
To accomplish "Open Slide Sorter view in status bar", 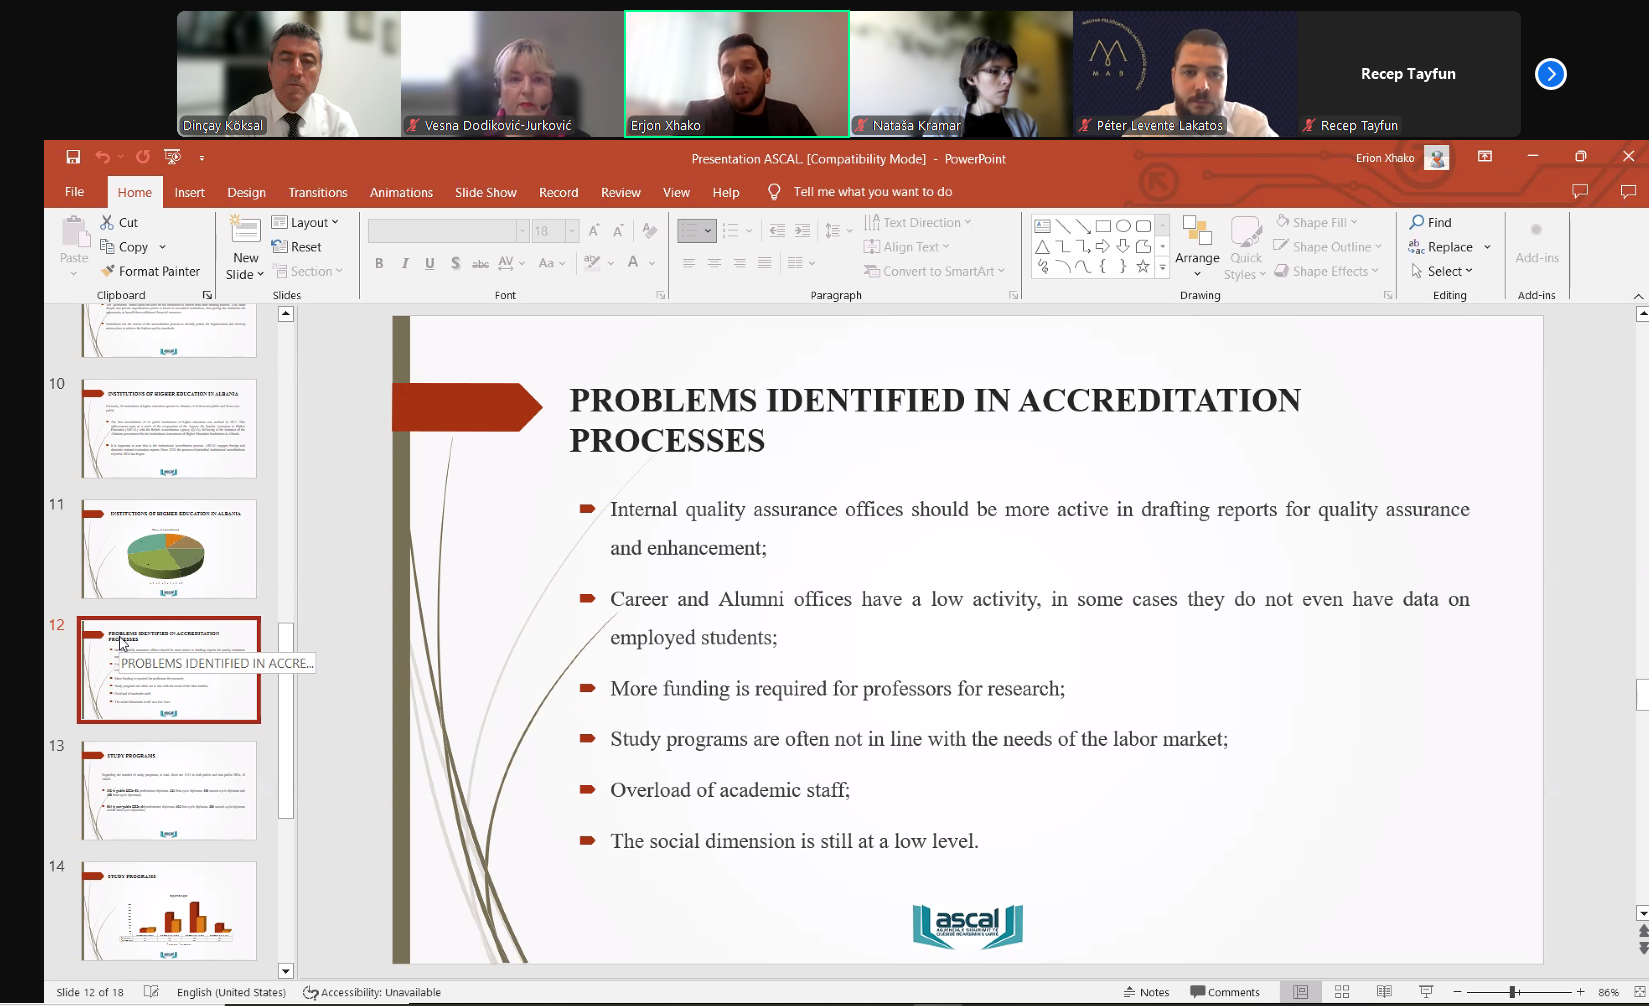I will (x=1342, y=992).
